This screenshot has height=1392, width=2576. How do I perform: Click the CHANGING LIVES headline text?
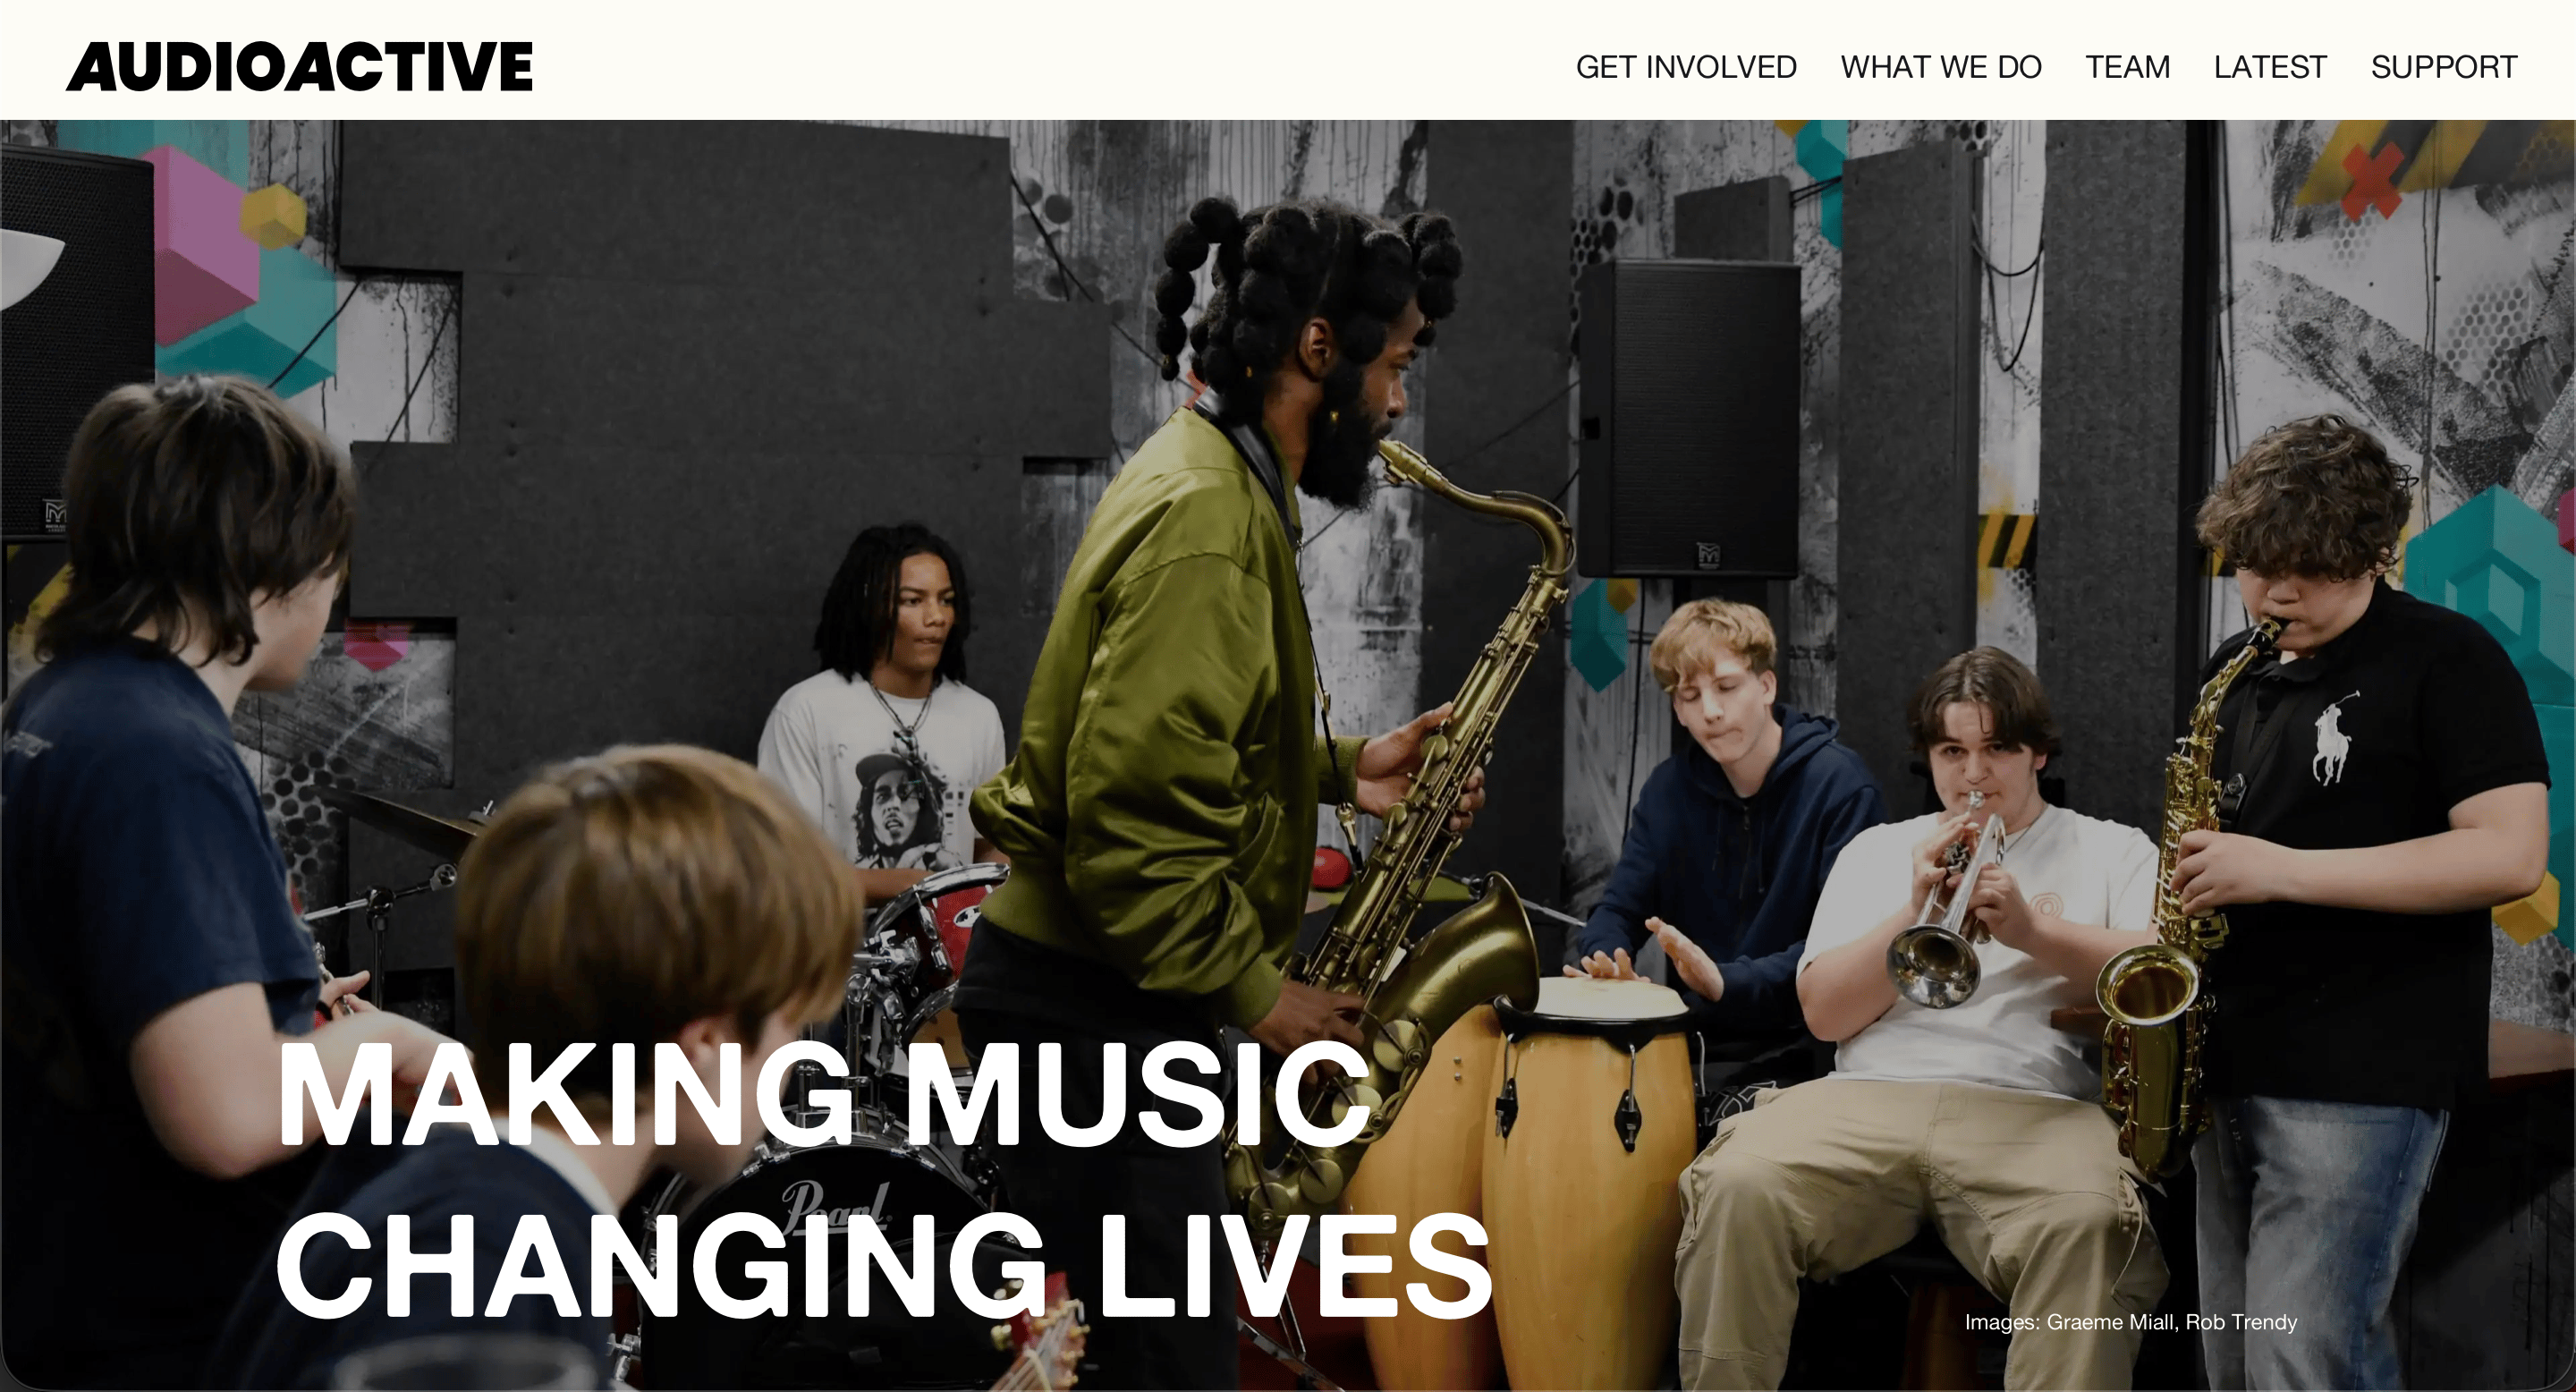point(884,1266)
